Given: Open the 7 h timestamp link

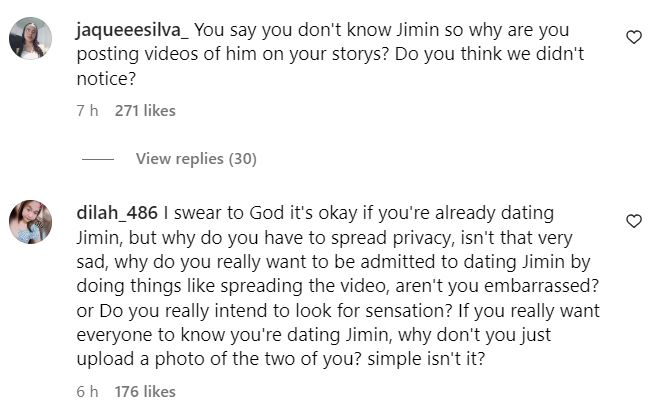Looking at the screenshot, I should click(86, 111).
